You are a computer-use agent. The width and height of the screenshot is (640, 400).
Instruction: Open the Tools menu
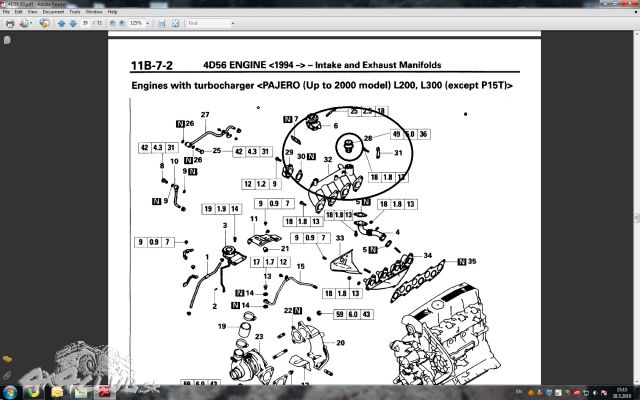tap(75, 12)
